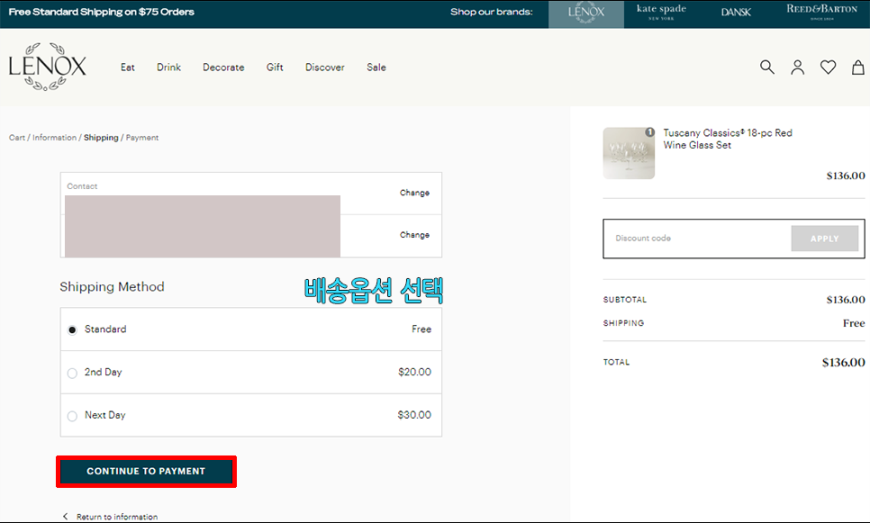Click the SUBTOTAL $136.00 amount
This screenshot has height=523, width=870.
[846, 299]
